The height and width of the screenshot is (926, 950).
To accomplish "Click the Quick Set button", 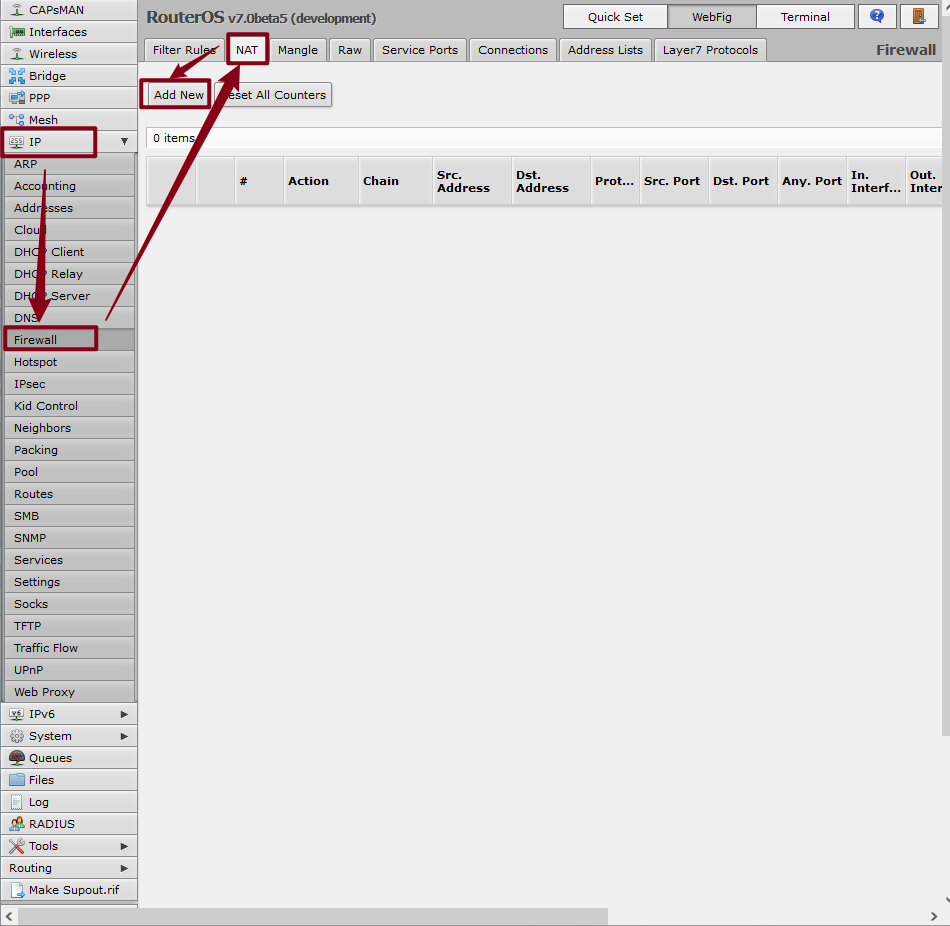I will (615, 17).
